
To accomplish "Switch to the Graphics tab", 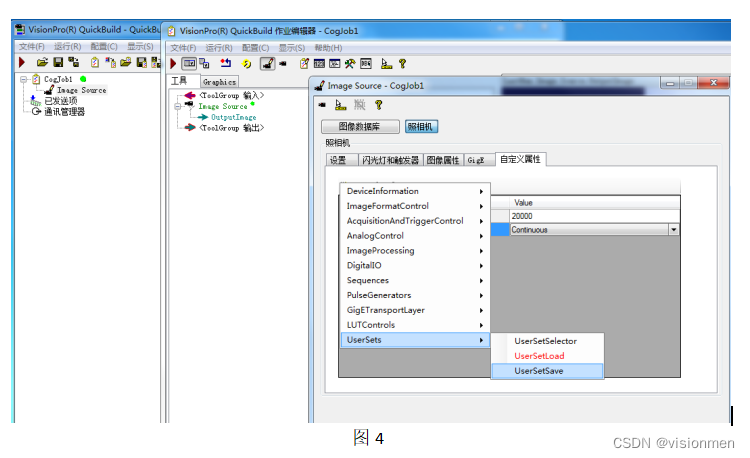I will pos(219,82).
